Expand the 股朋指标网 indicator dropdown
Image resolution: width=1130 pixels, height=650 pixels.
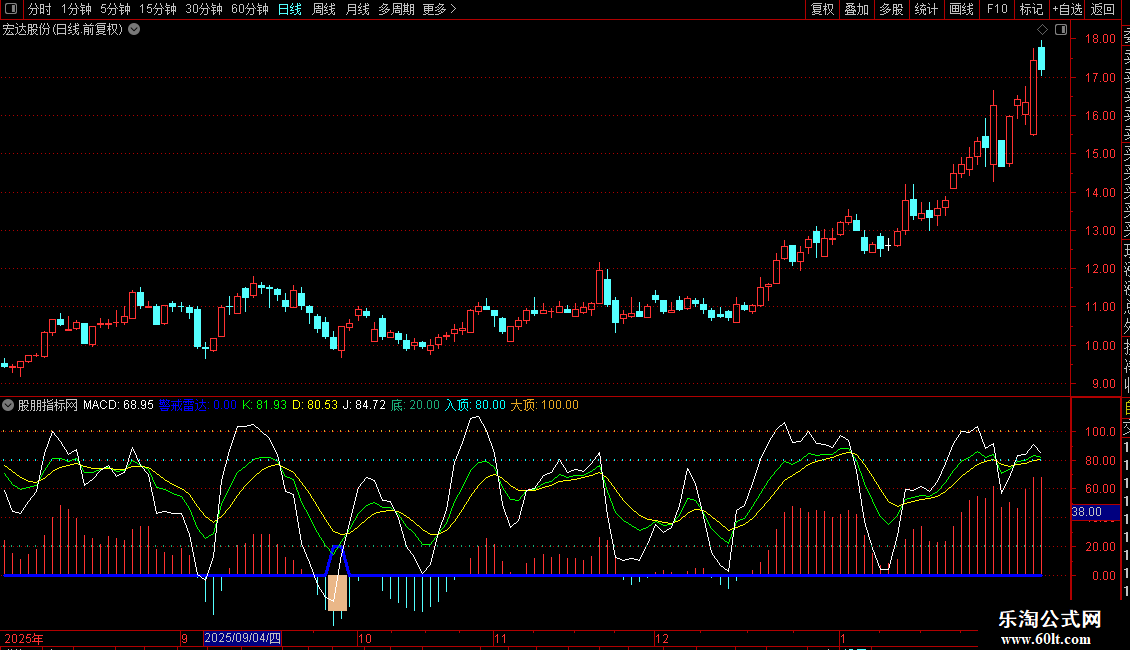(9, 405)
